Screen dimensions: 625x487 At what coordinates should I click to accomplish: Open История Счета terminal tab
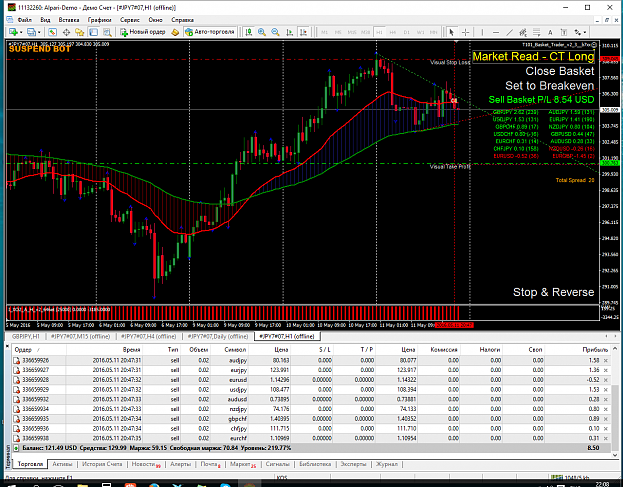(x=102, y=464)
